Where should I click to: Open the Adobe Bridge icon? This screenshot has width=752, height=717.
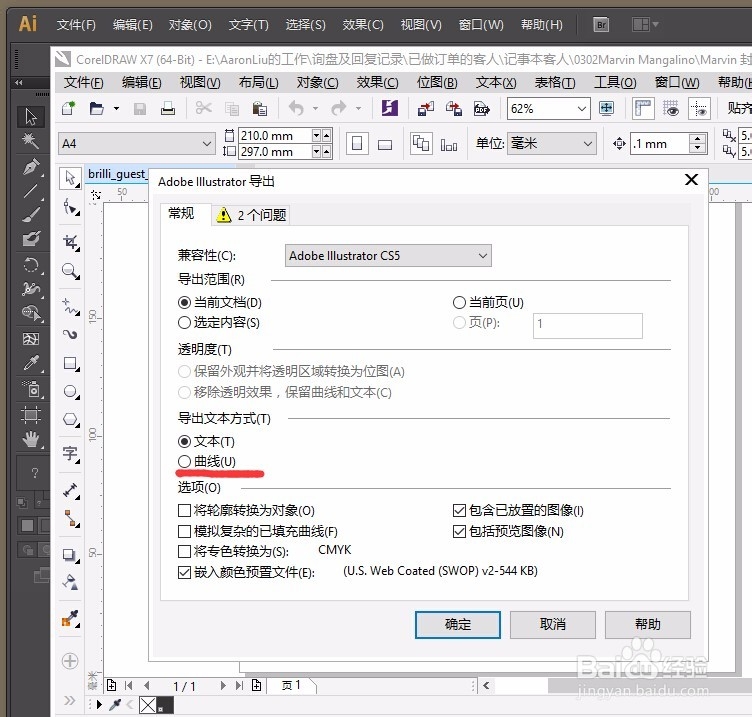601,24
